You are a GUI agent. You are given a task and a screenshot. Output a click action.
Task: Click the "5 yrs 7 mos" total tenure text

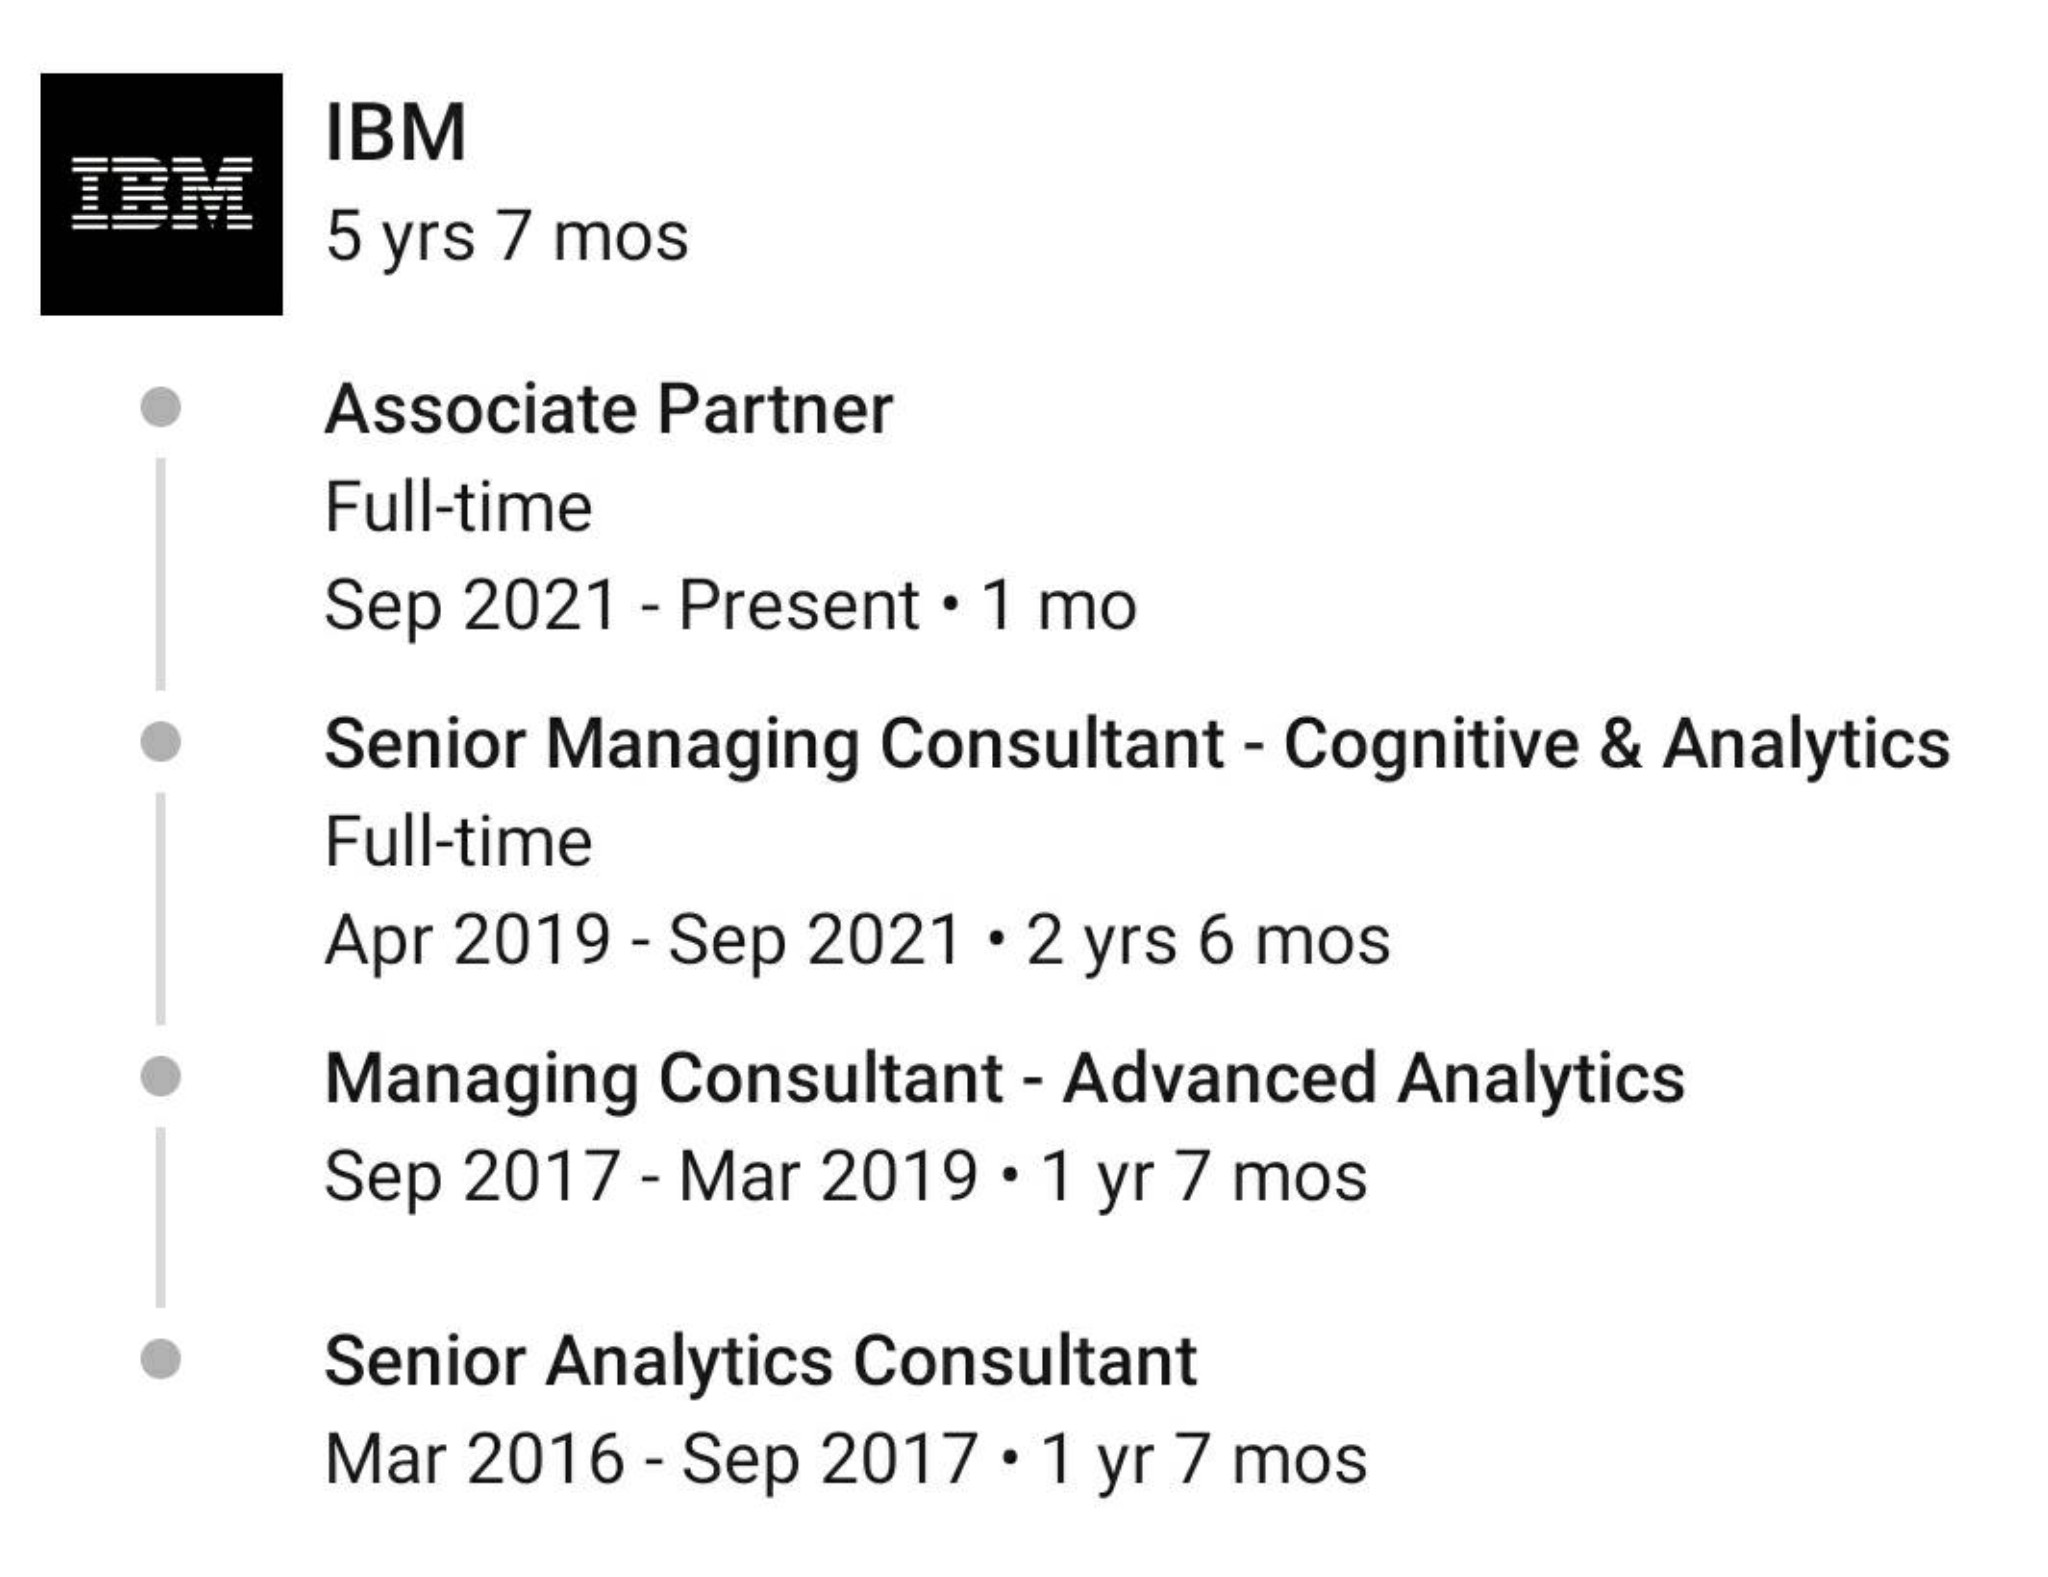507,237
